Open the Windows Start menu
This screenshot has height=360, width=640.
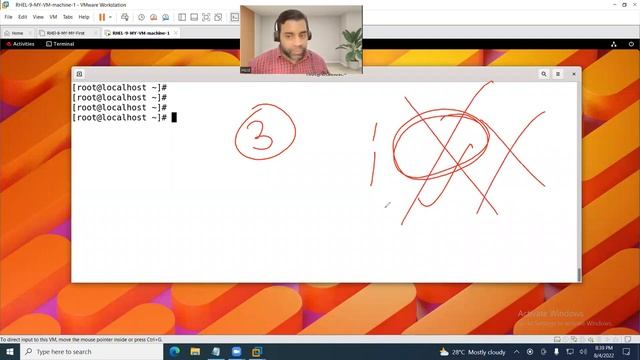[x=9, y=351]
